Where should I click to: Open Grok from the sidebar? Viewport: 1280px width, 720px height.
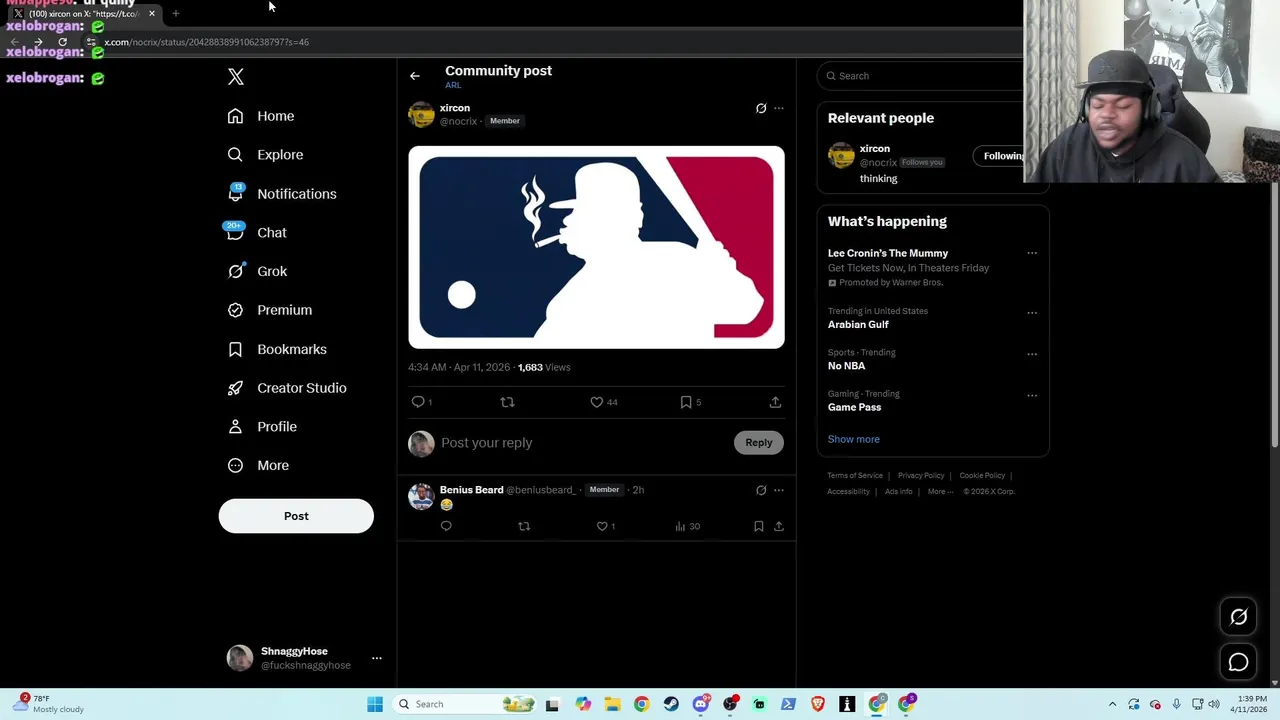point(257,271)
